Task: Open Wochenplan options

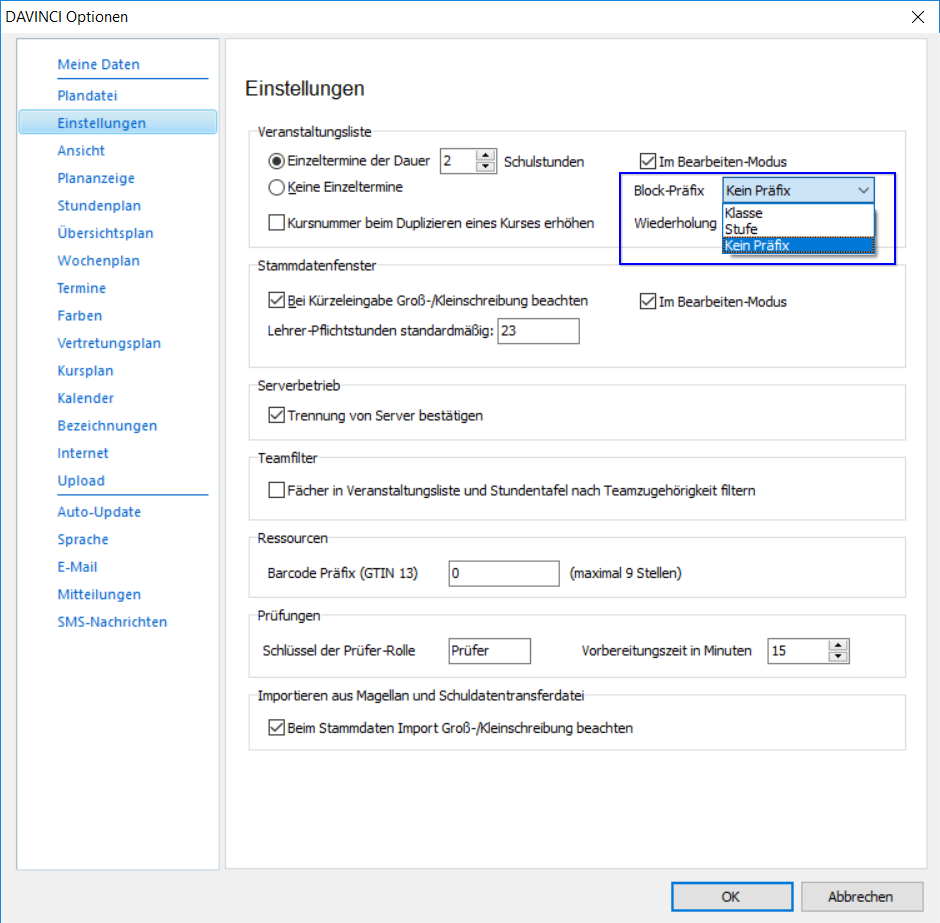Action: point(98,261)
